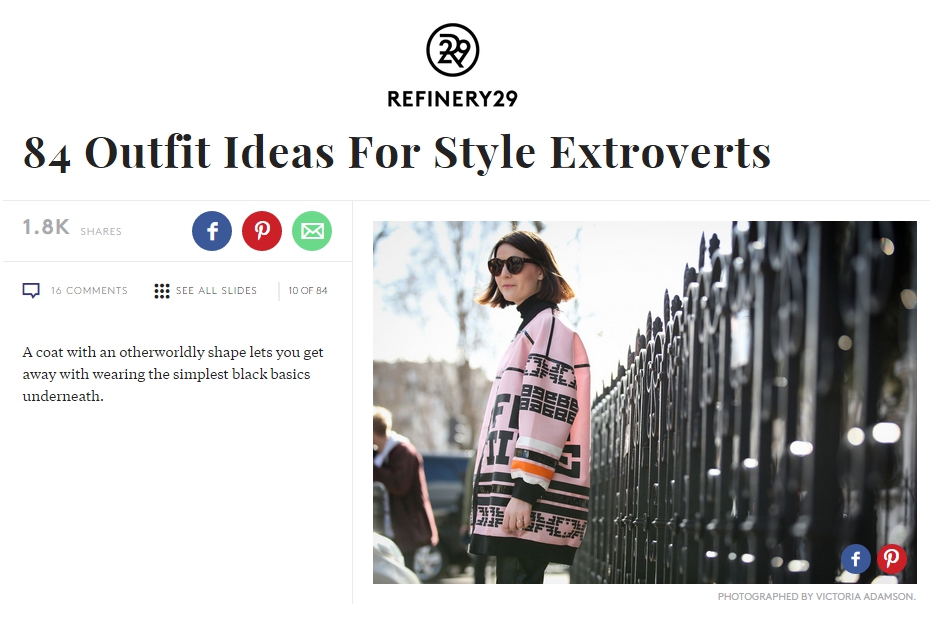Click the woman's sunglasses in the photo
930x644 pixels.
point(511,265)
